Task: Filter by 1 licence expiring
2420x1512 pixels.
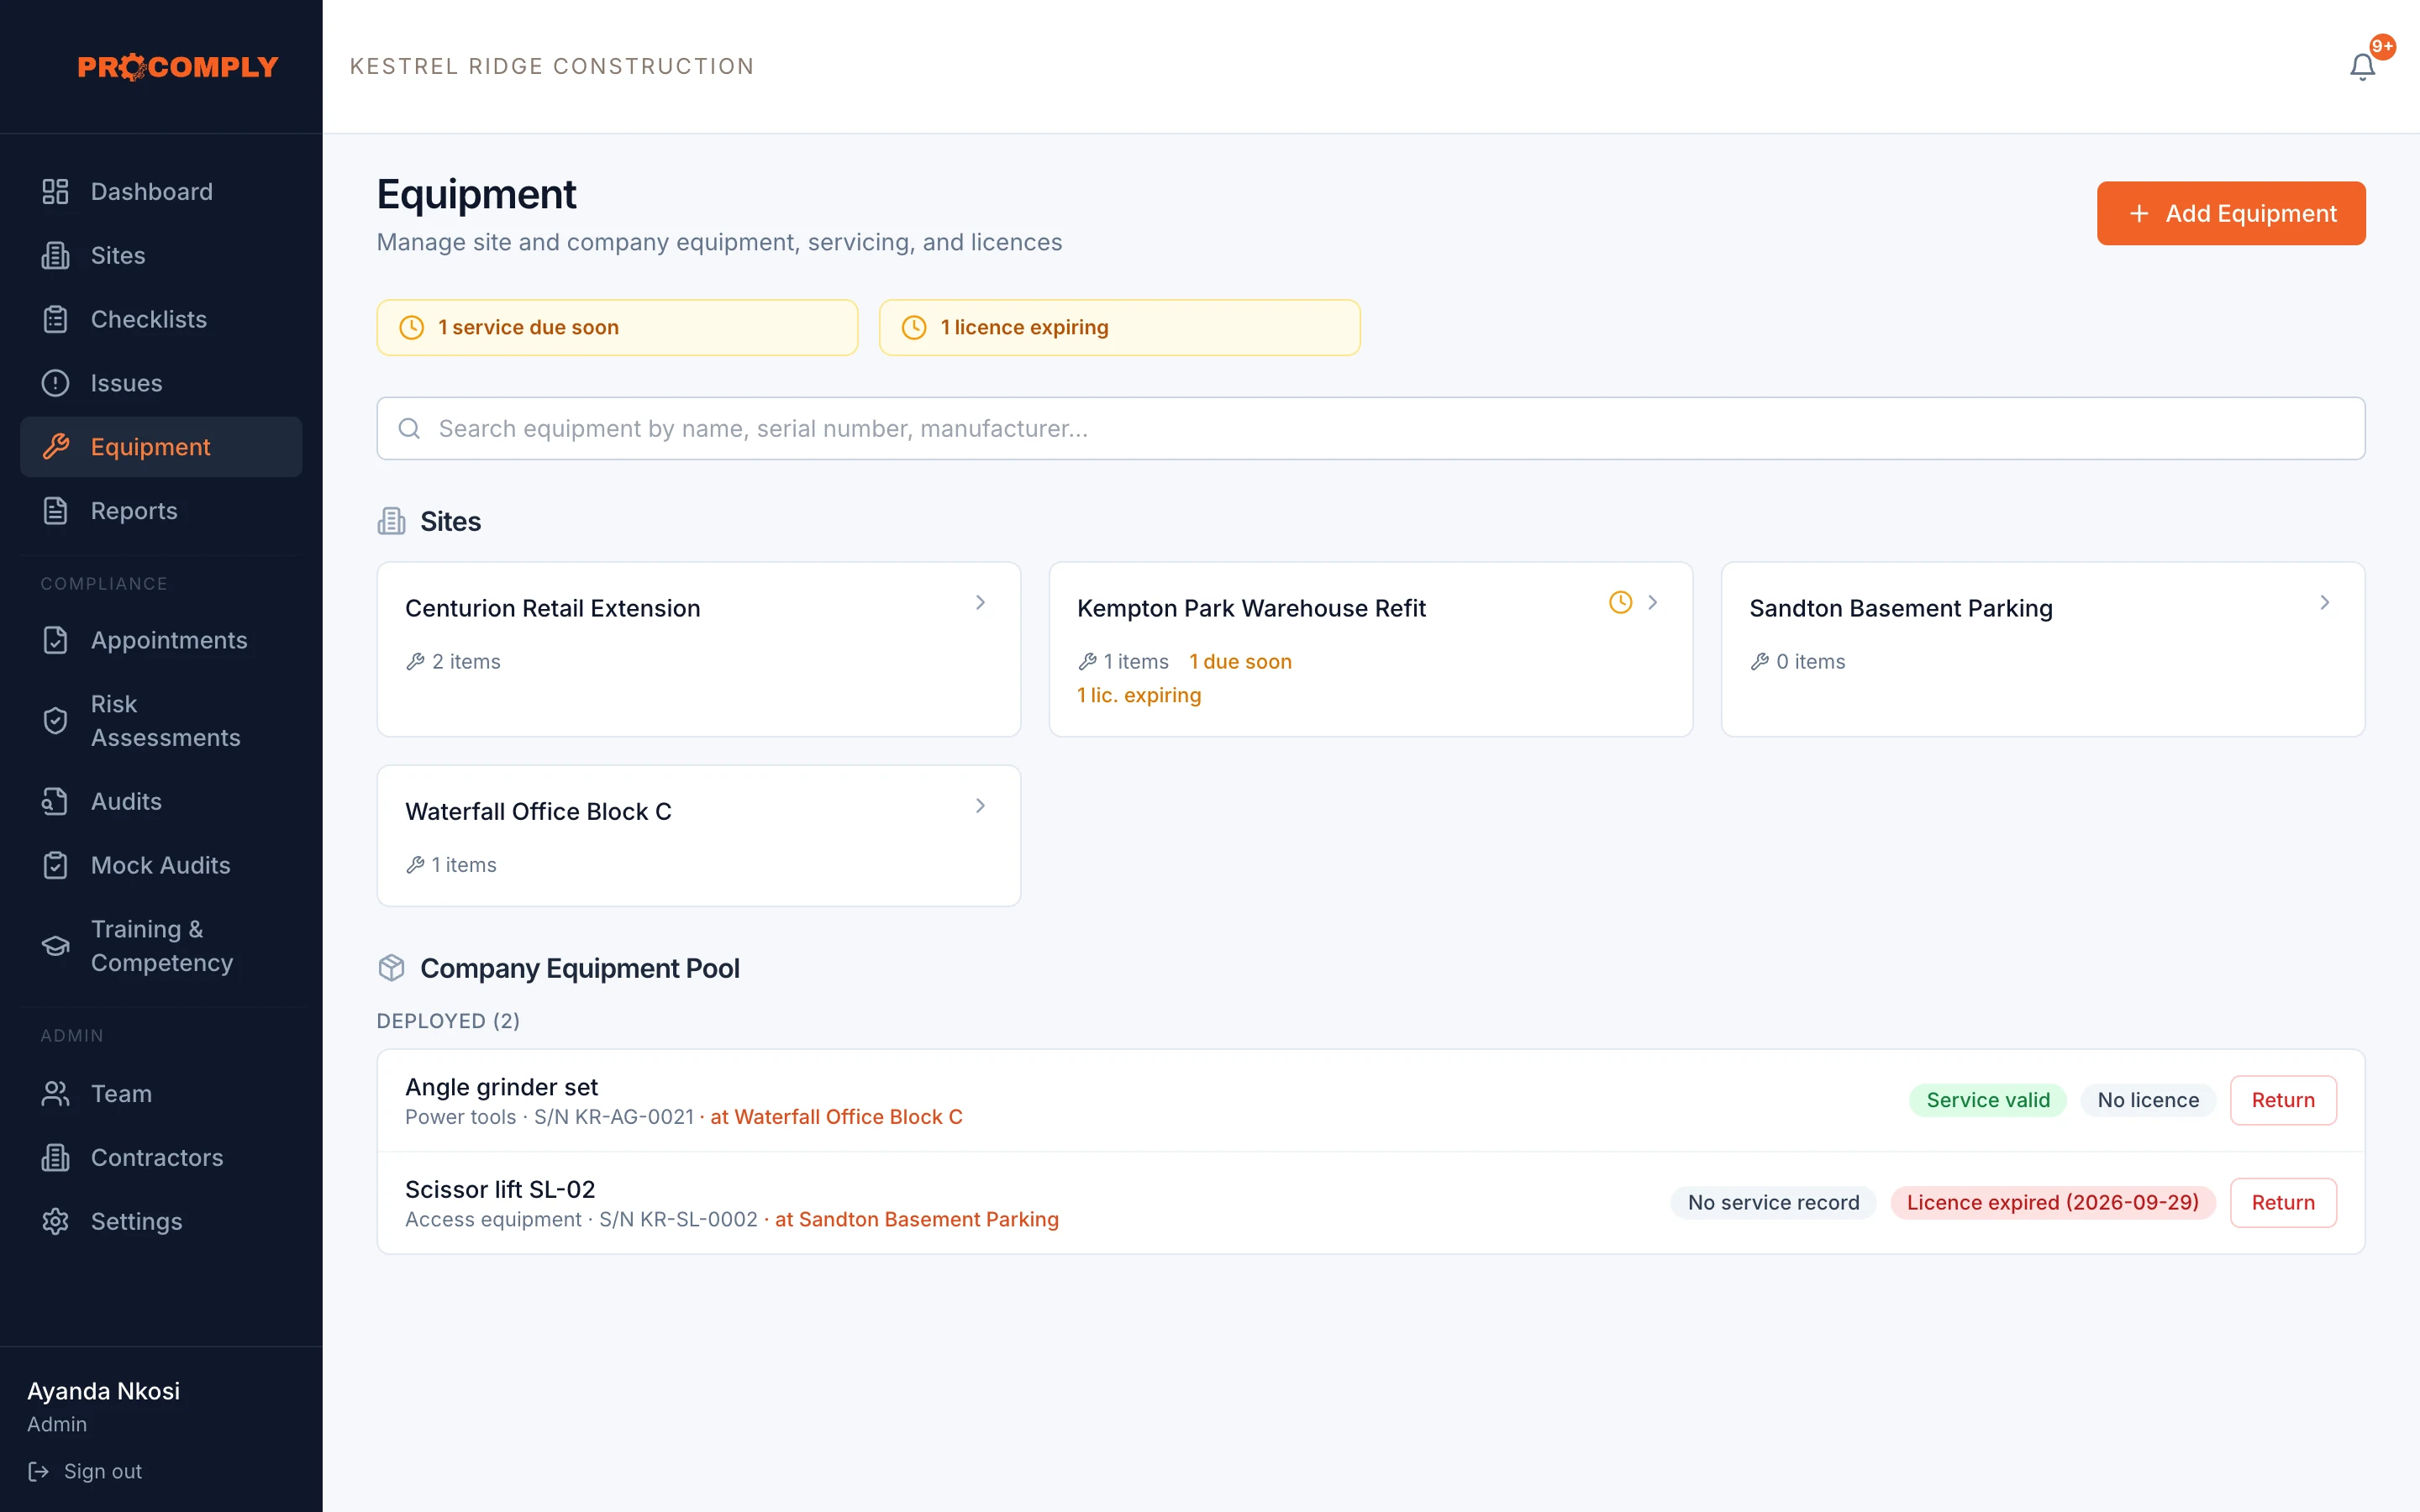Action: 1119,327
